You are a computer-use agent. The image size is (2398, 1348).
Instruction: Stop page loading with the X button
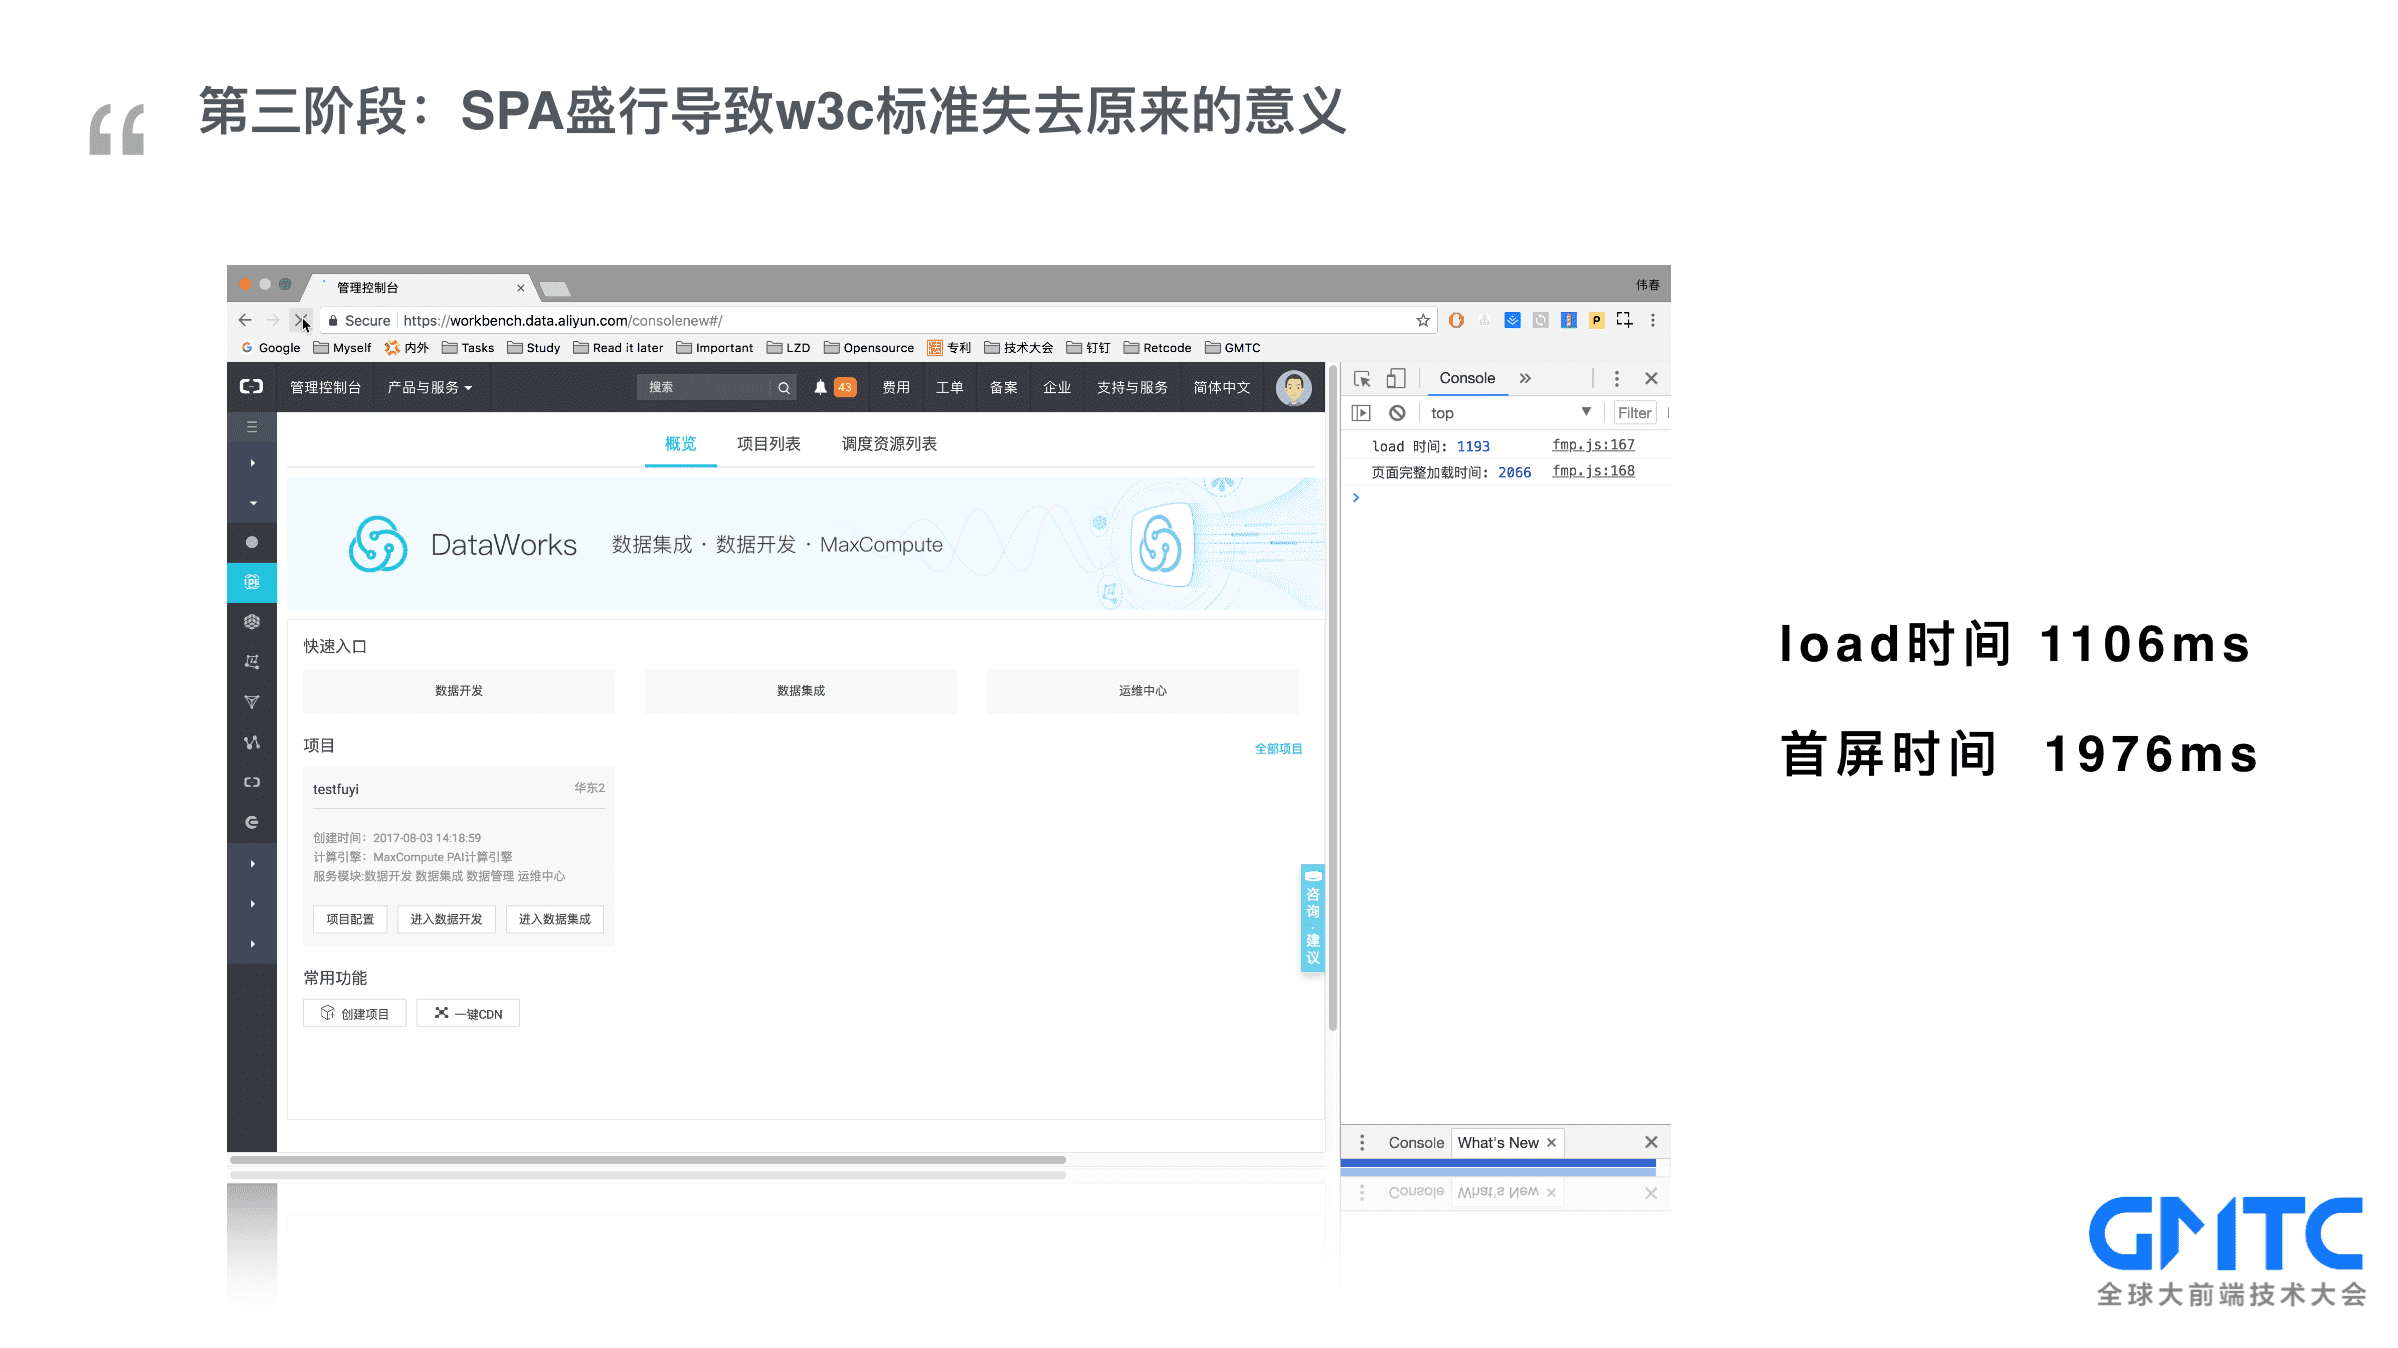(300, 320)
